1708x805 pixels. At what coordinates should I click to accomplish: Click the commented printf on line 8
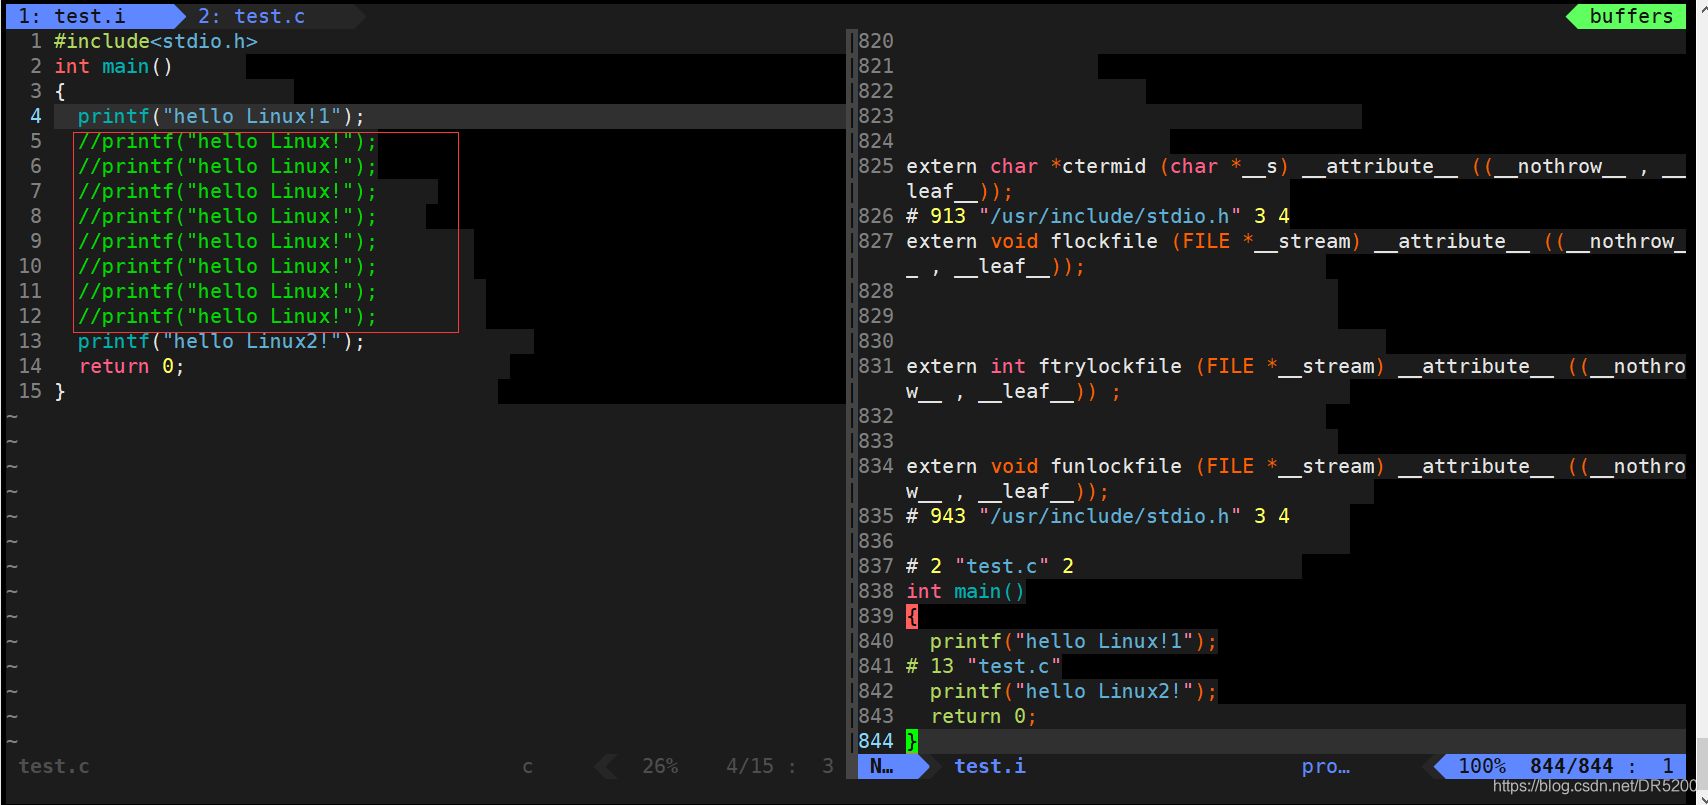tap(227, 216)
